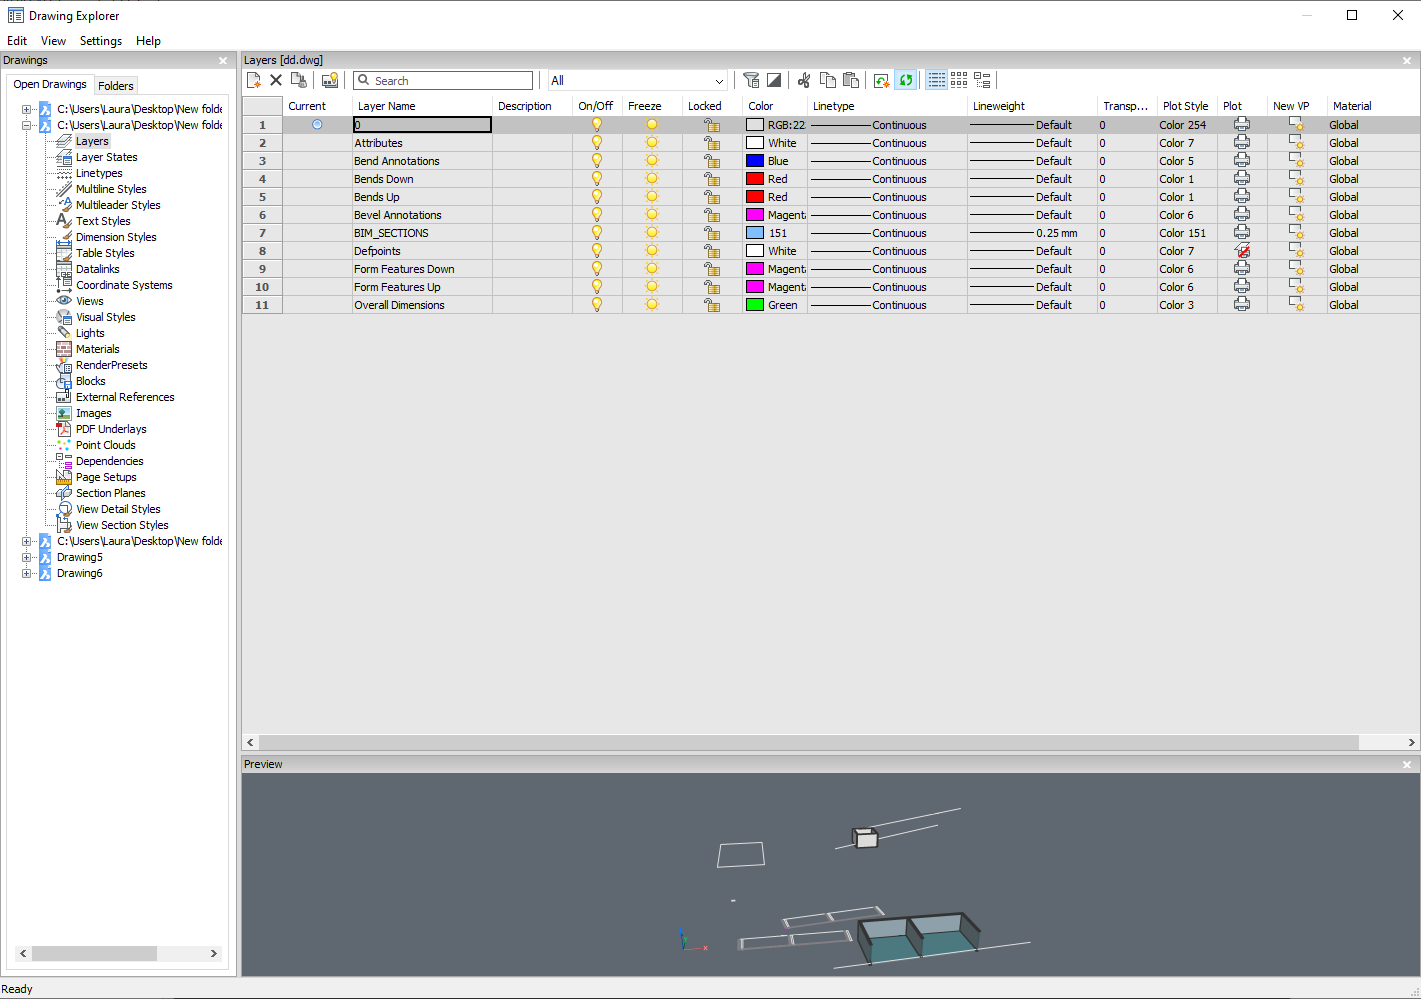Click the New layer icon in toolbar
The height and width of the screenshot is (999, 1421).
254,80
